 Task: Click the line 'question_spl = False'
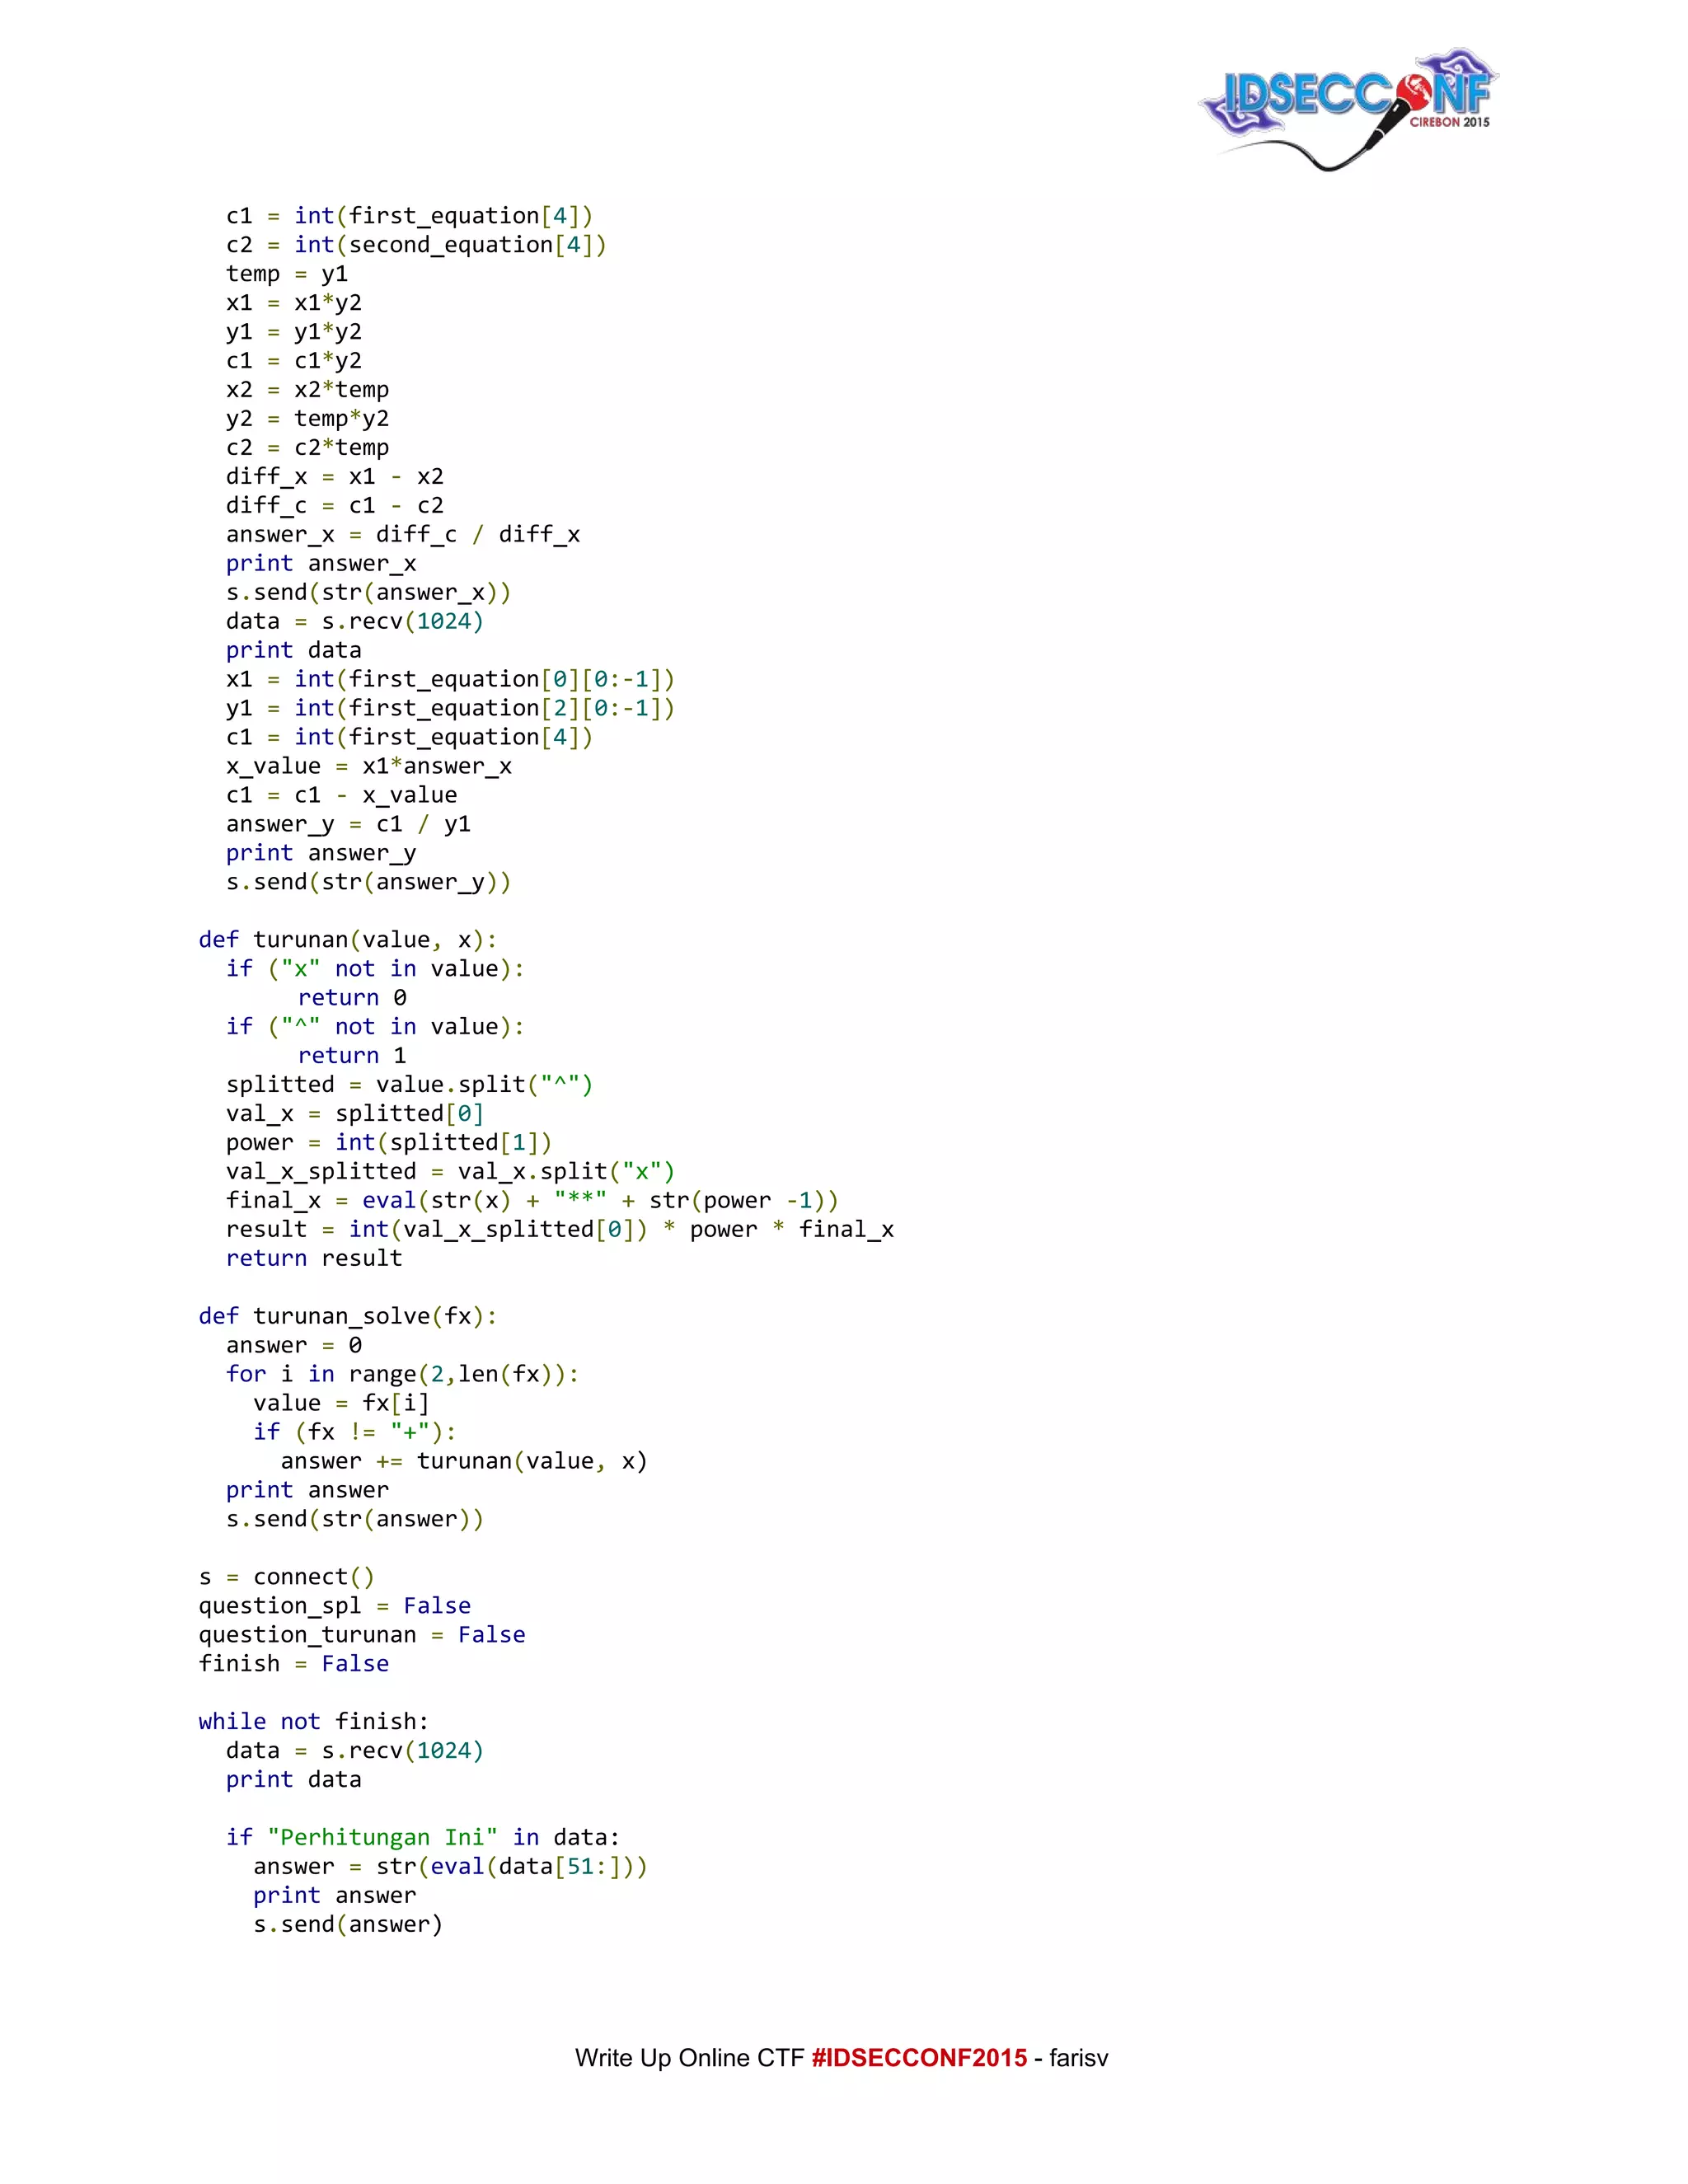[x=335, y=1607]
